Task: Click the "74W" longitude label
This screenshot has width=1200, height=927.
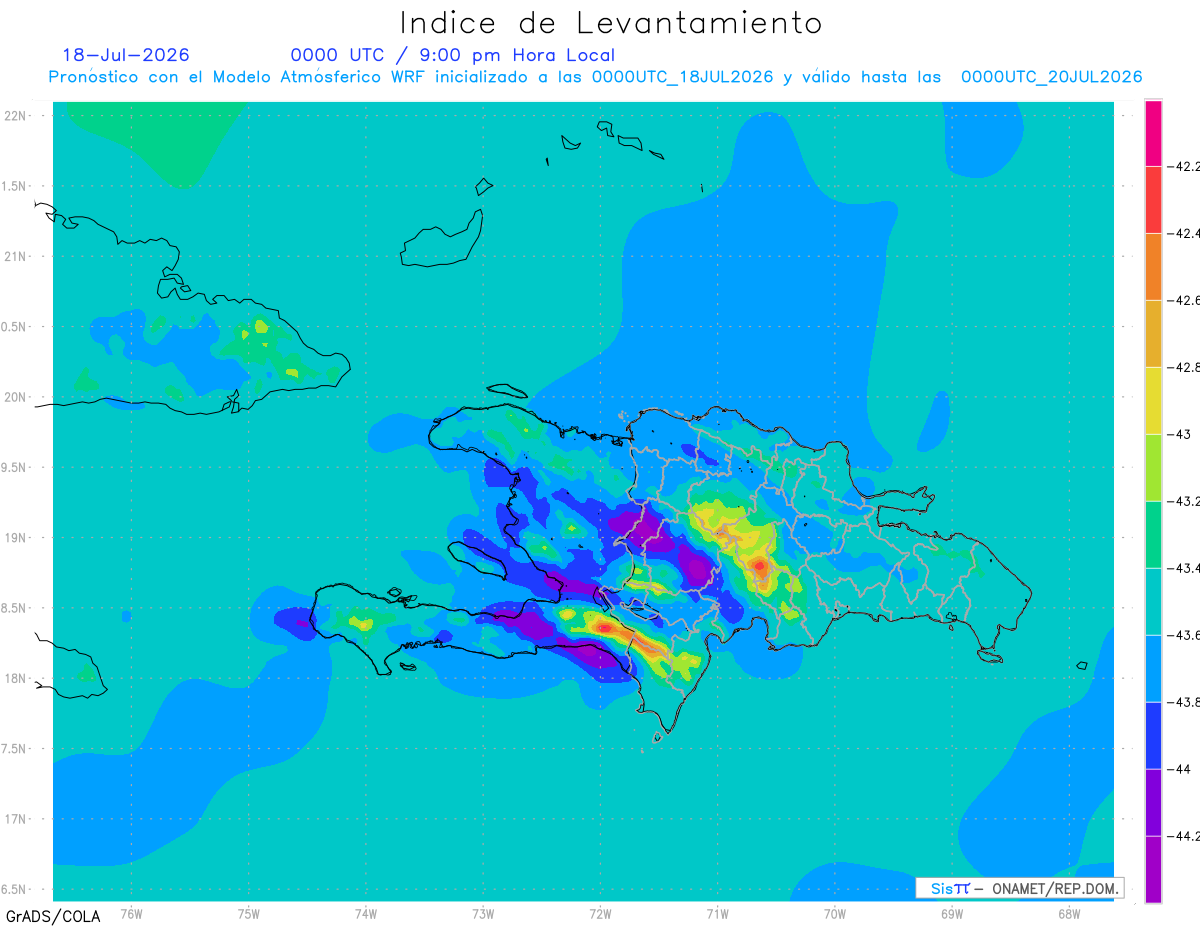Action: [x=366, y=913]
